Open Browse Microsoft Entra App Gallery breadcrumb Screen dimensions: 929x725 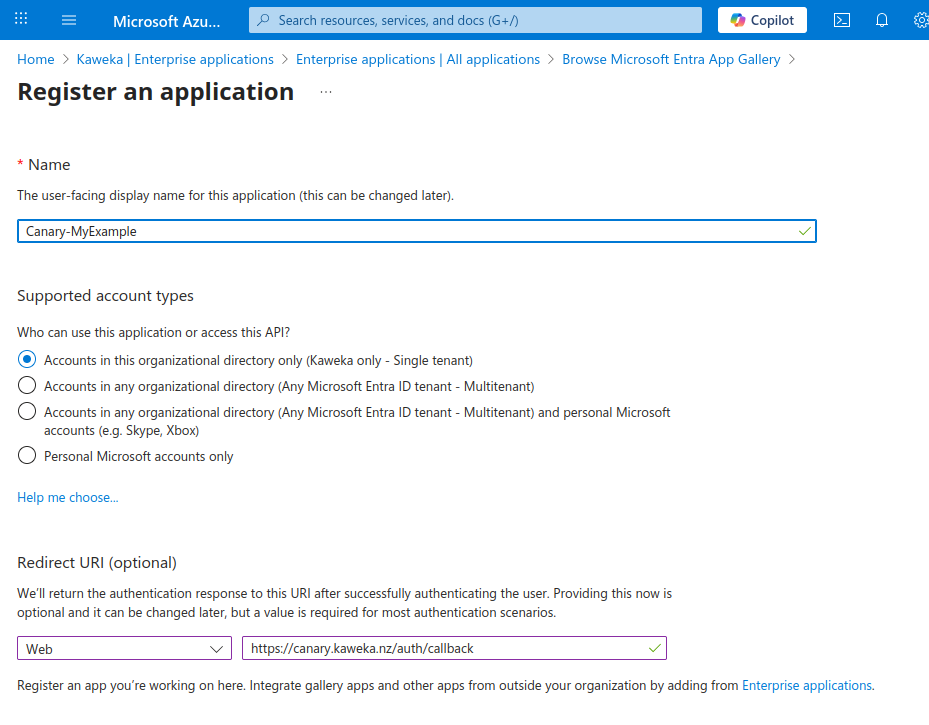[671, 59]
